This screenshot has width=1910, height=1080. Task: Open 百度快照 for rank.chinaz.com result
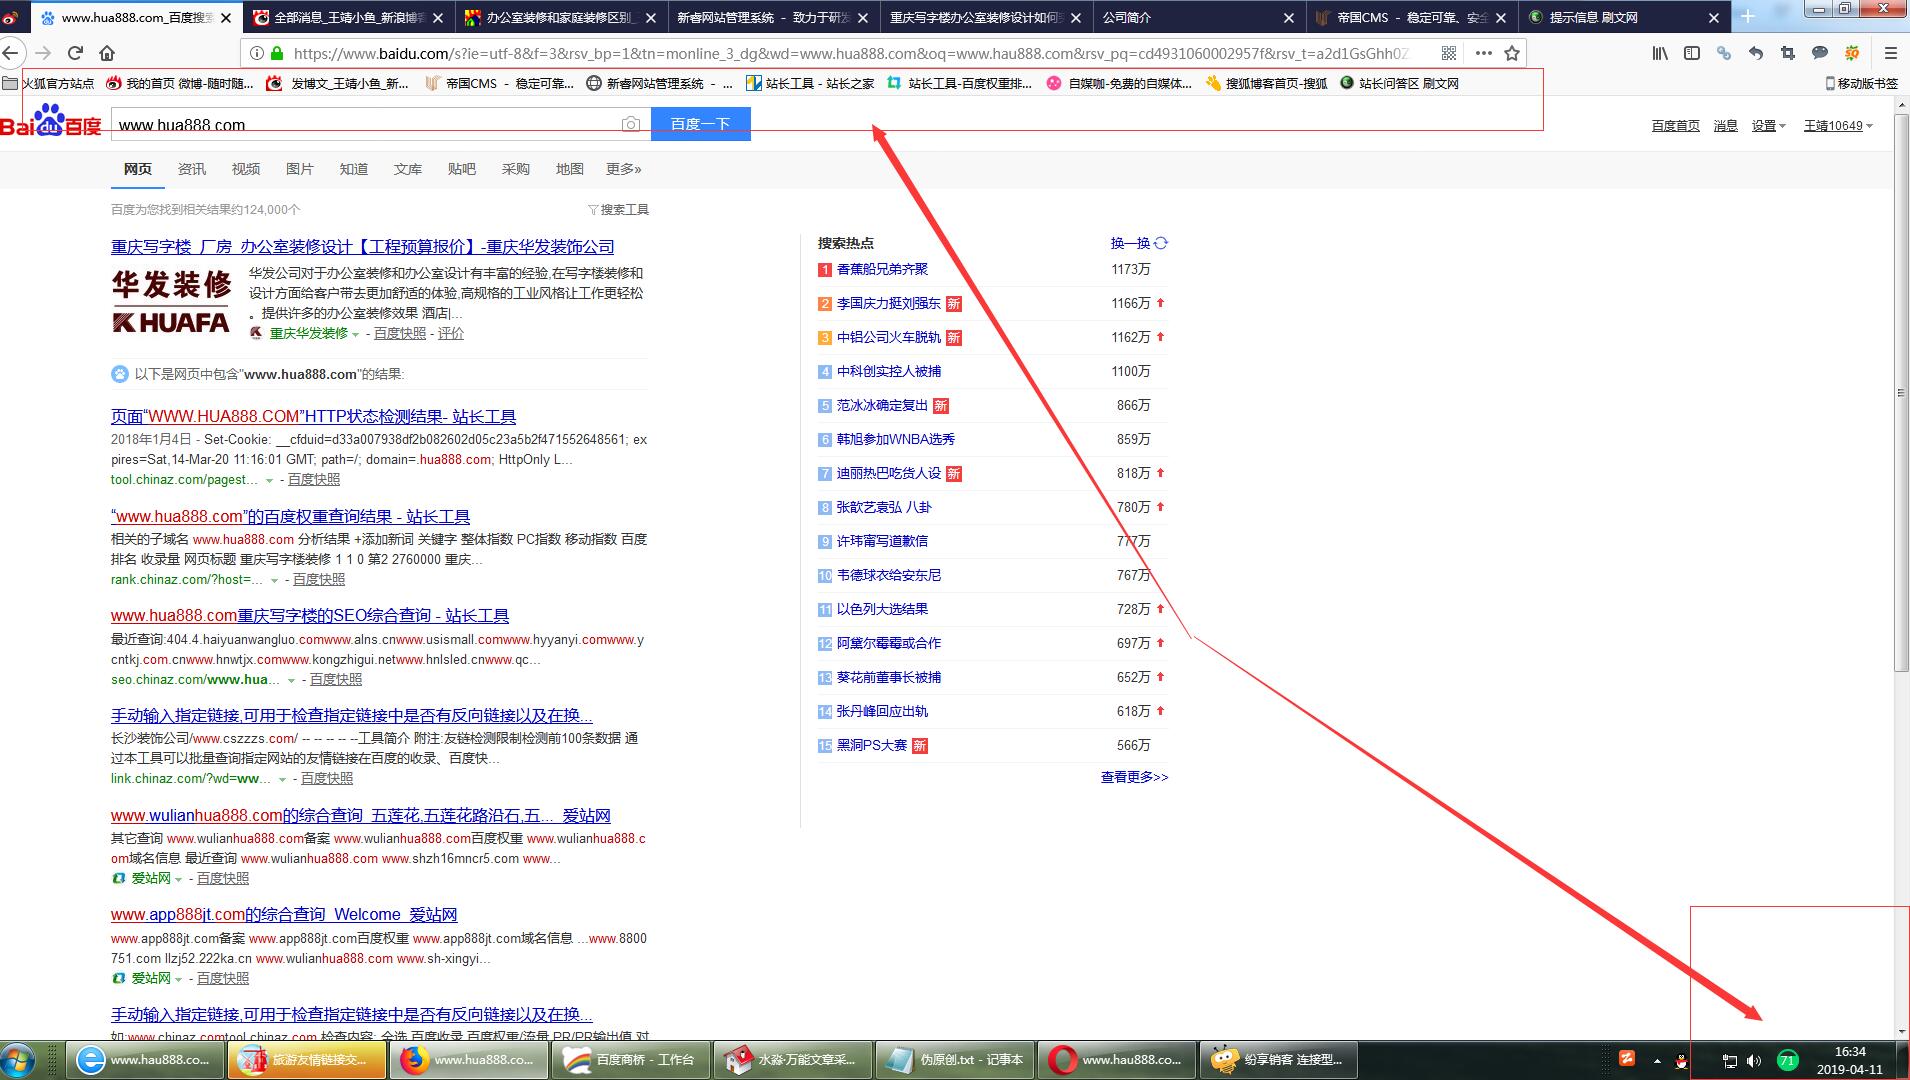click(x=318, y=580)
